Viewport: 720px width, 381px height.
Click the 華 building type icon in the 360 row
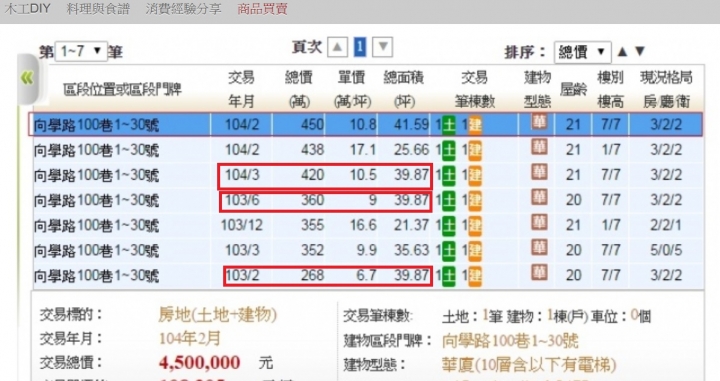(x=539, y=198)
